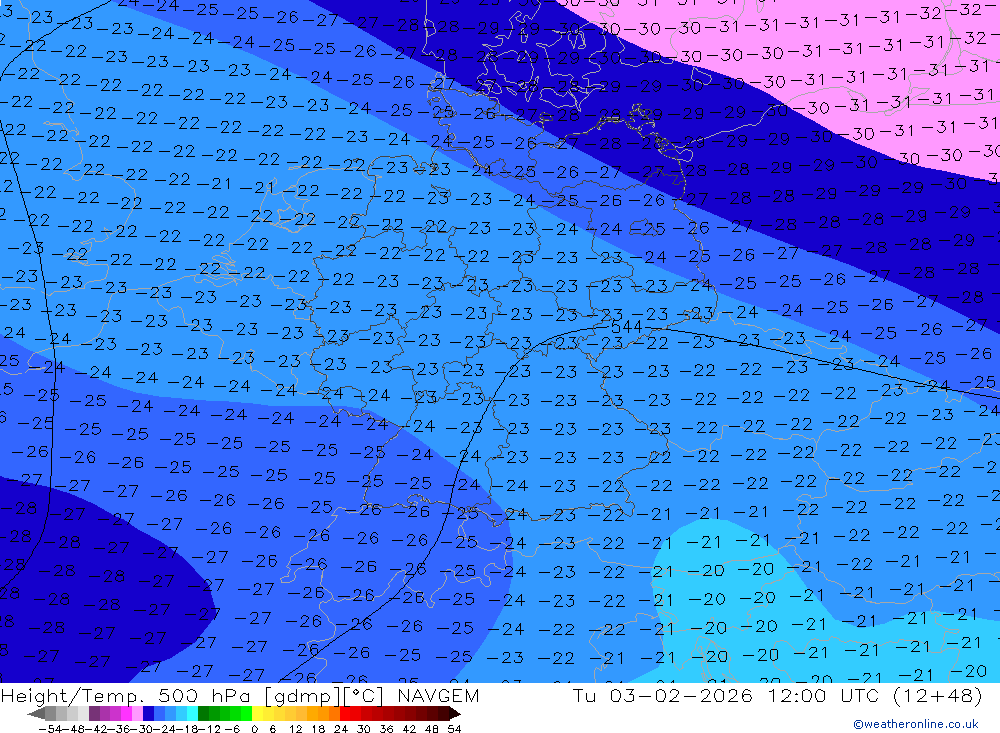This screenshot has width=1000, height=733.
Task: Click the '544' height contour label
Action: click(626, 327)
